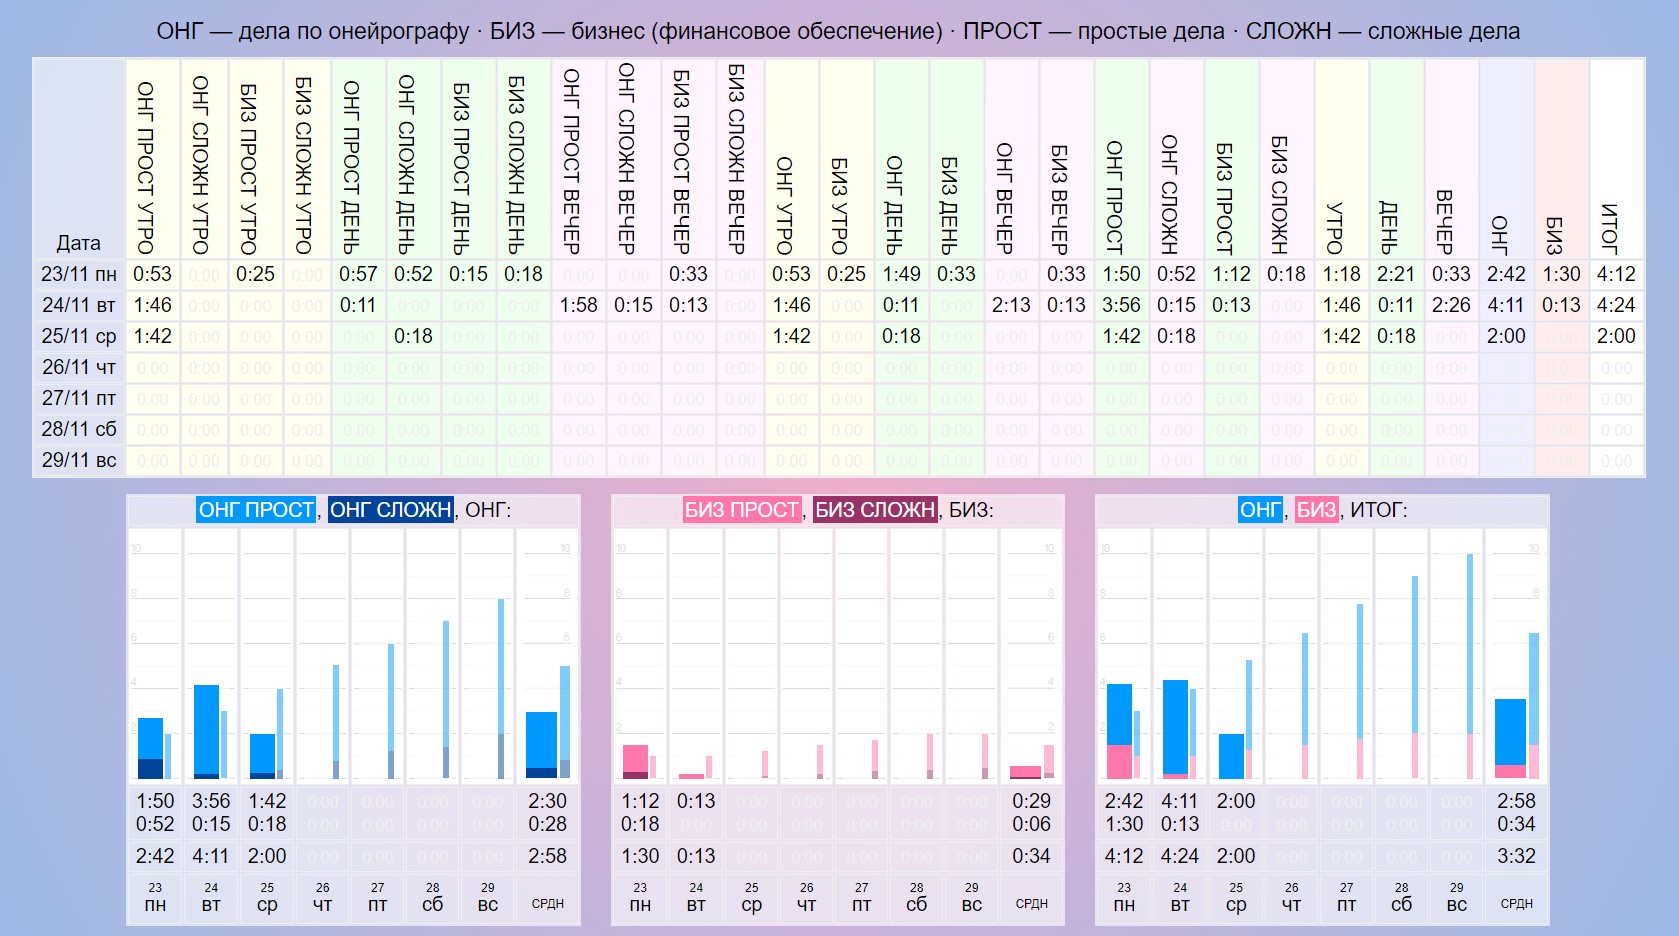
Task: Click the СРДН bar in the ИТОГ chart
Action: click(x=1510, y=738)
